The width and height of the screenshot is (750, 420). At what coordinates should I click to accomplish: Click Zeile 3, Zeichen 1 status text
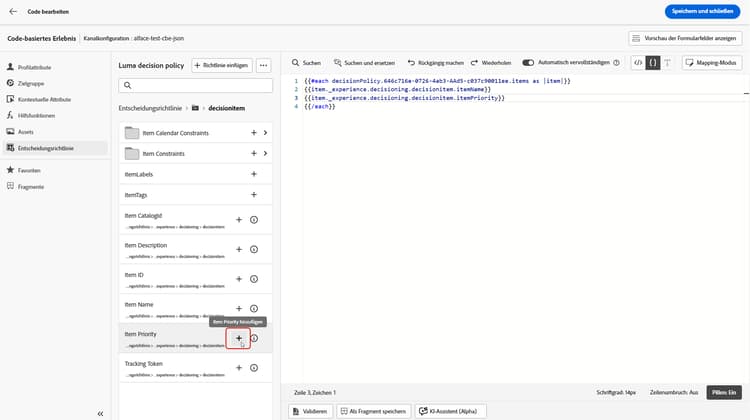point(315,393)
